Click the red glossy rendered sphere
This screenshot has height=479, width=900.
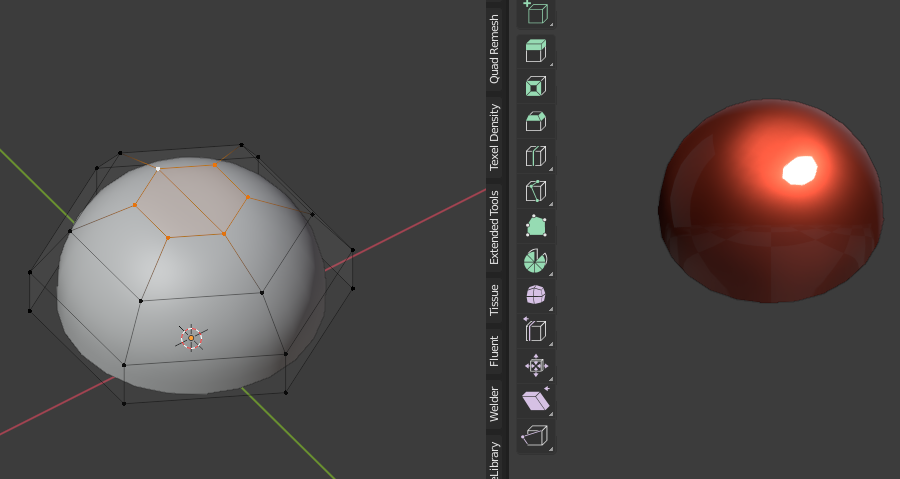[x=770, y=201]
